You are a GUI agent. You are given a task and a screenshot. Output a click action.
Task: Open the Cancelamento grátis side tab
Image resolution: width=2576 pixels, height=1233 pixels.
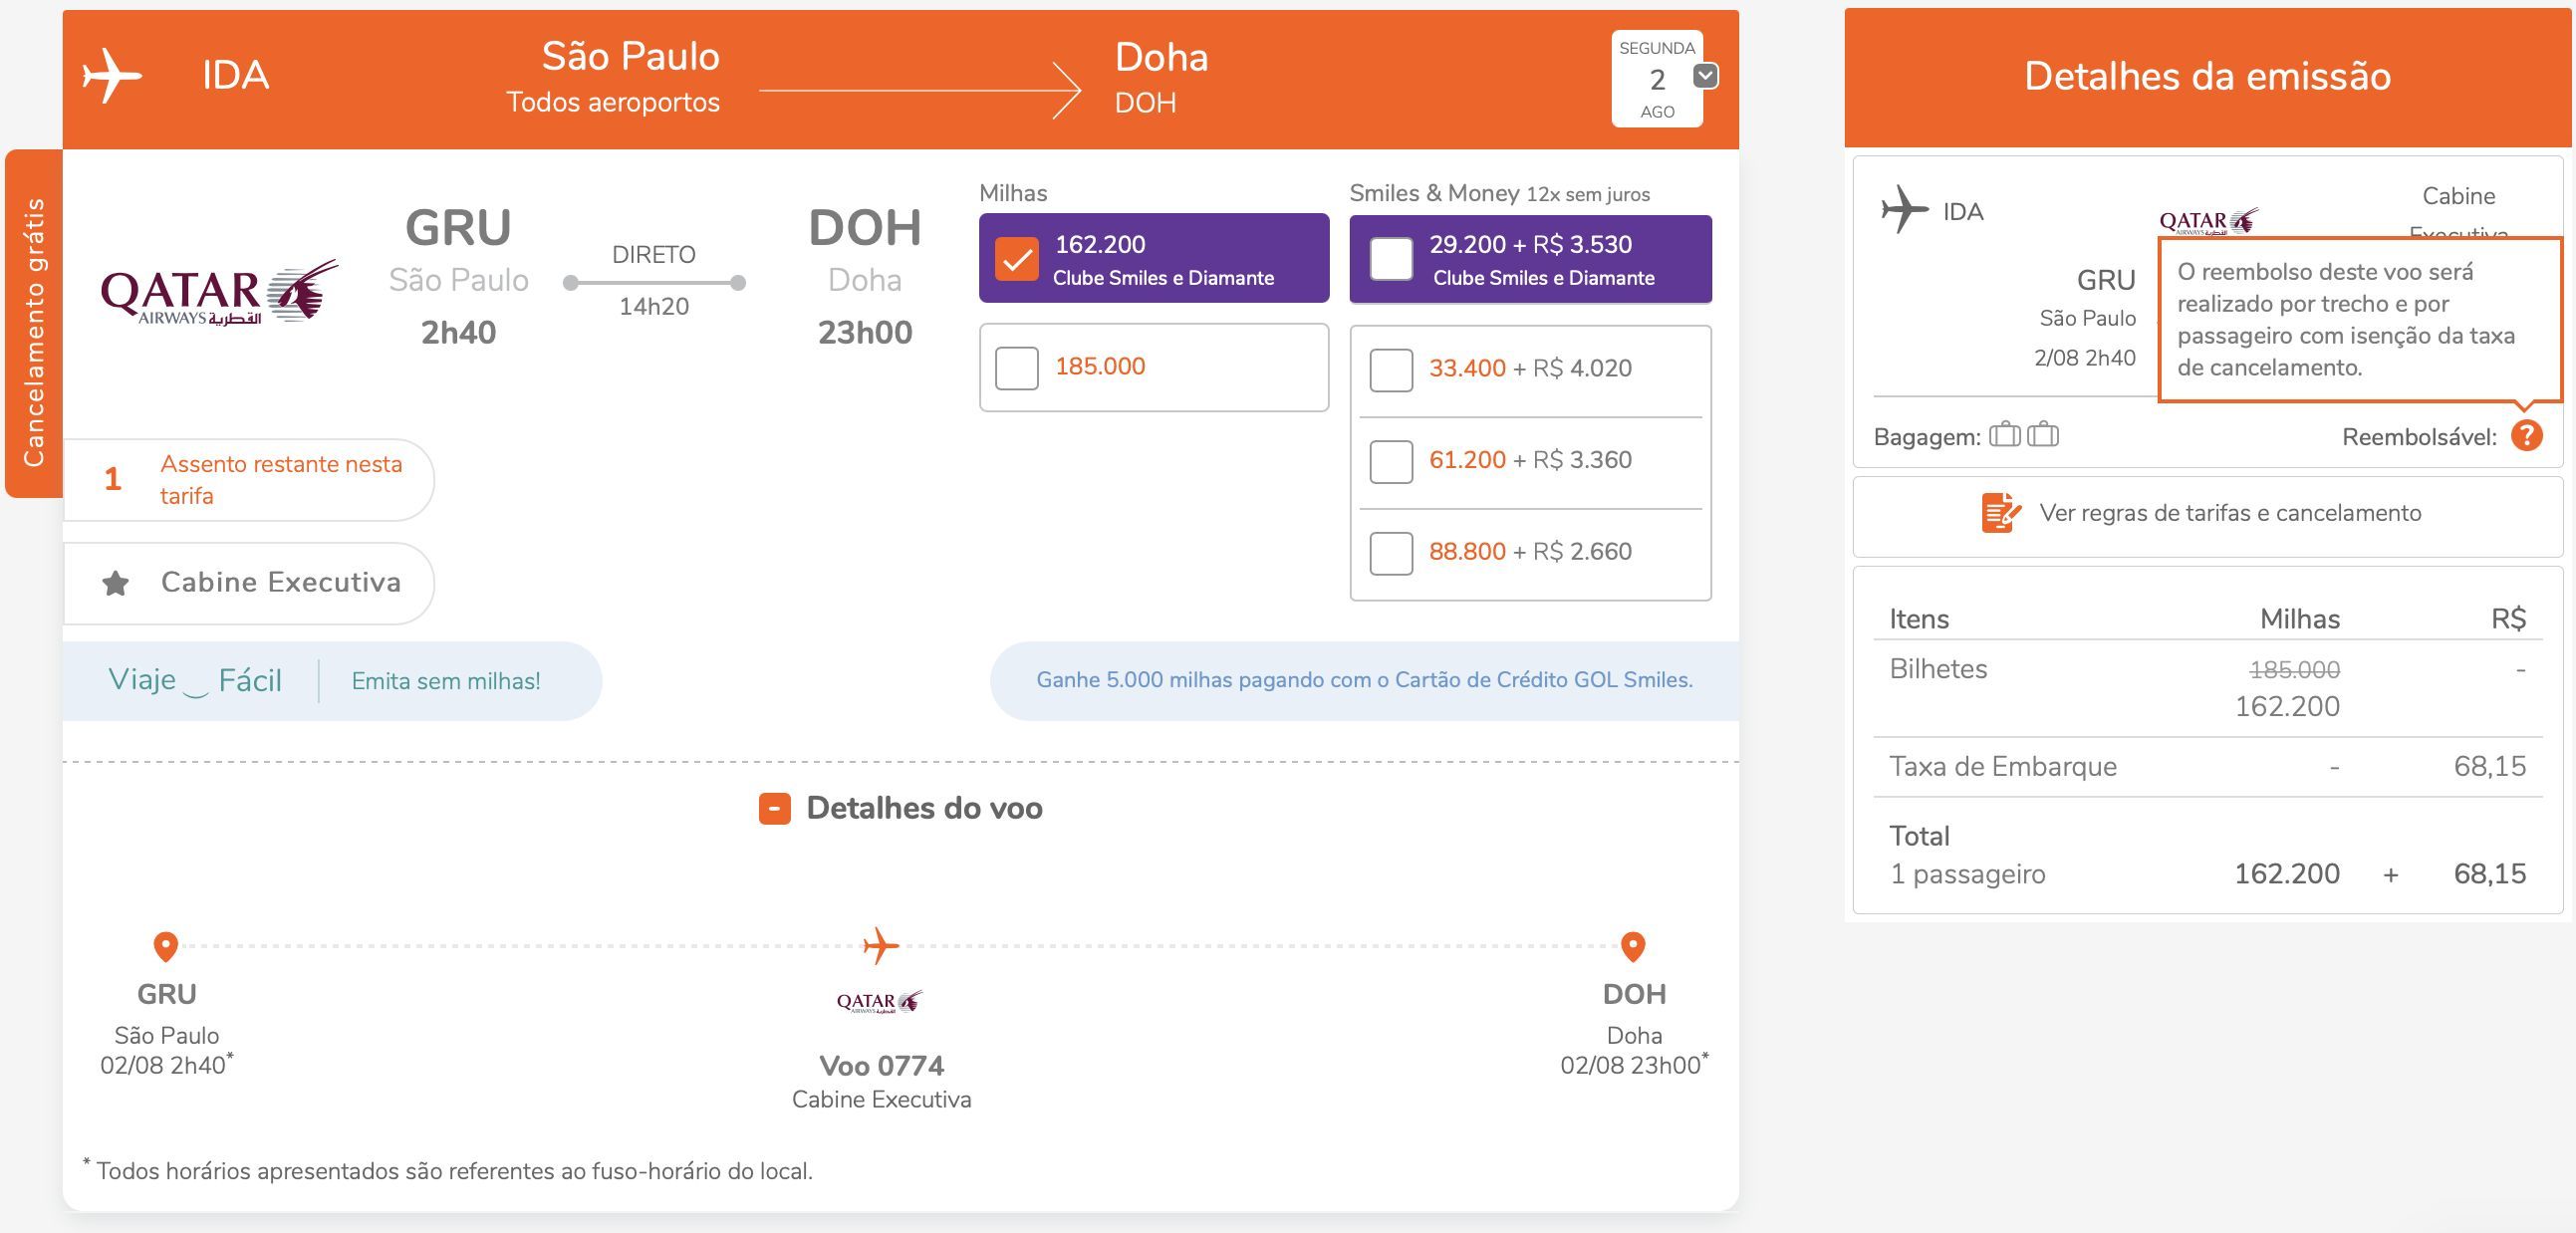34,324
